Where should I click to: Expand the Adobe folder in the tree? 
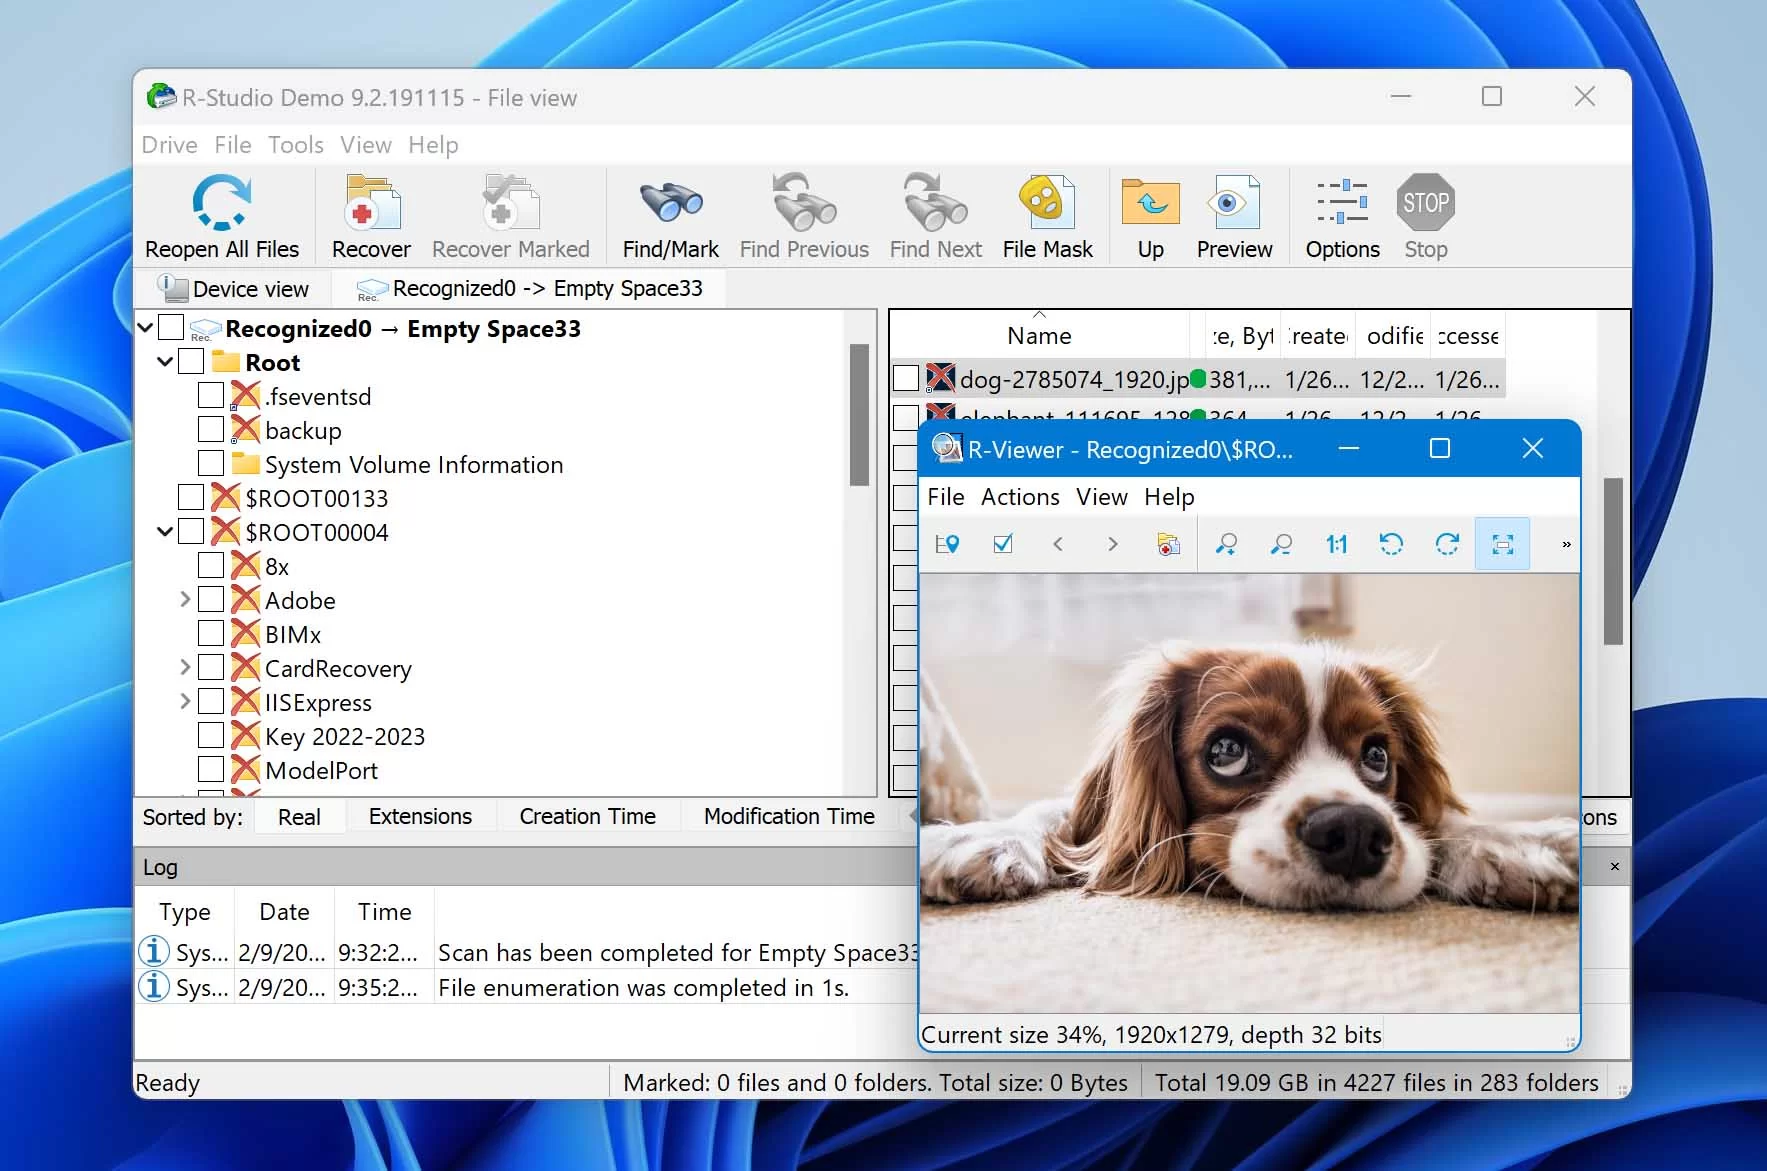coord(185,599)
